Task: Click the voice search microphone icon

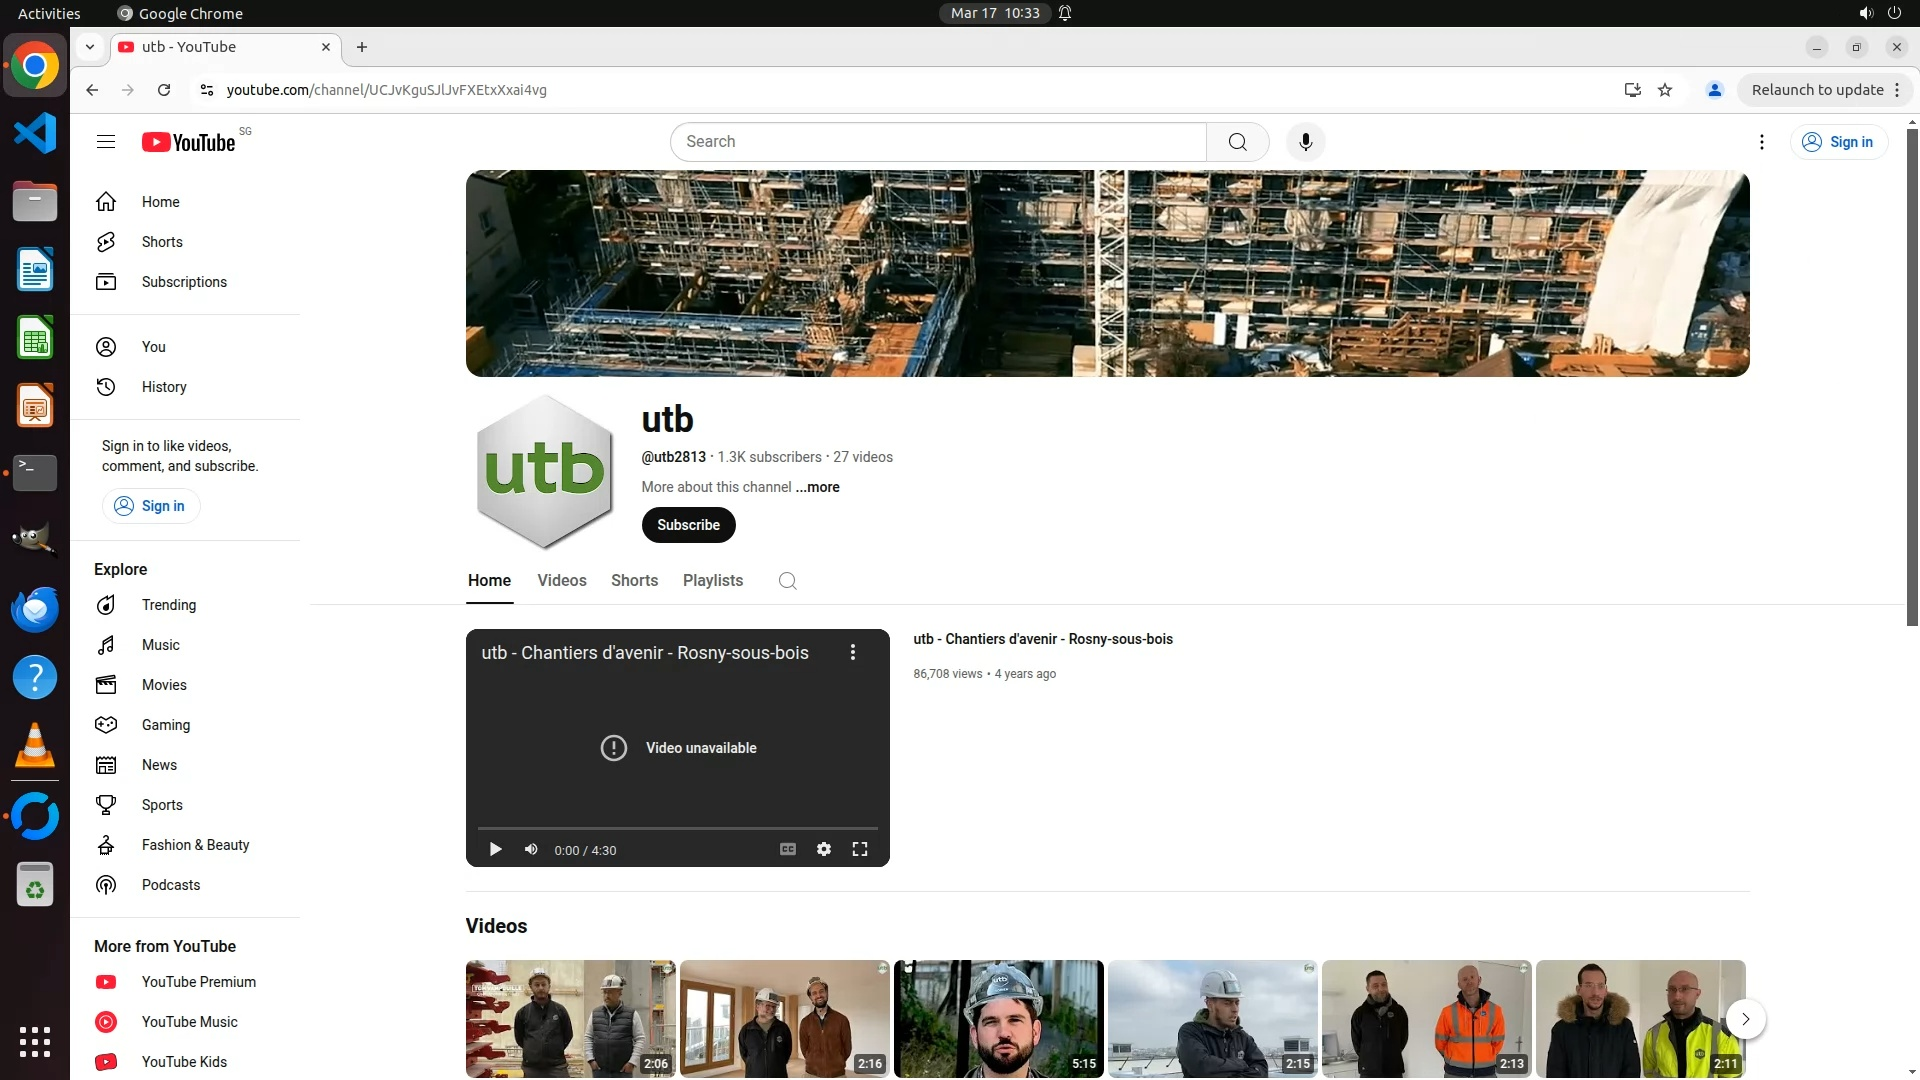Action: coord(1305,142)
